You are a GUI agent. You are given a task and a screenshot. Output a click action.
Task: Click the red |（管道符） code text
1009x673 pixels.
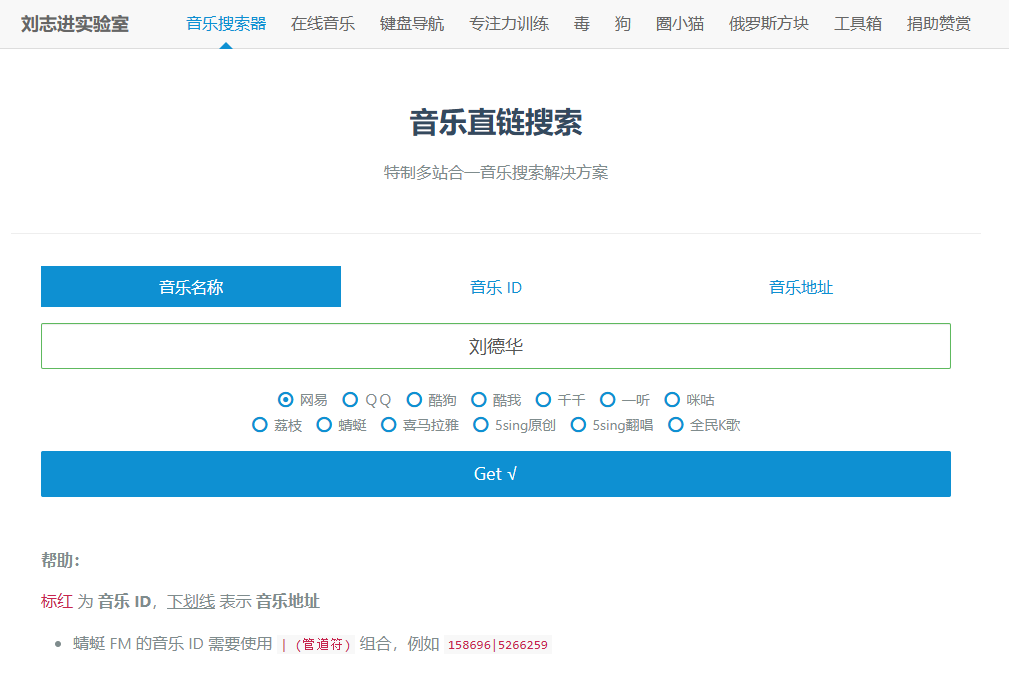pos(316,645)
